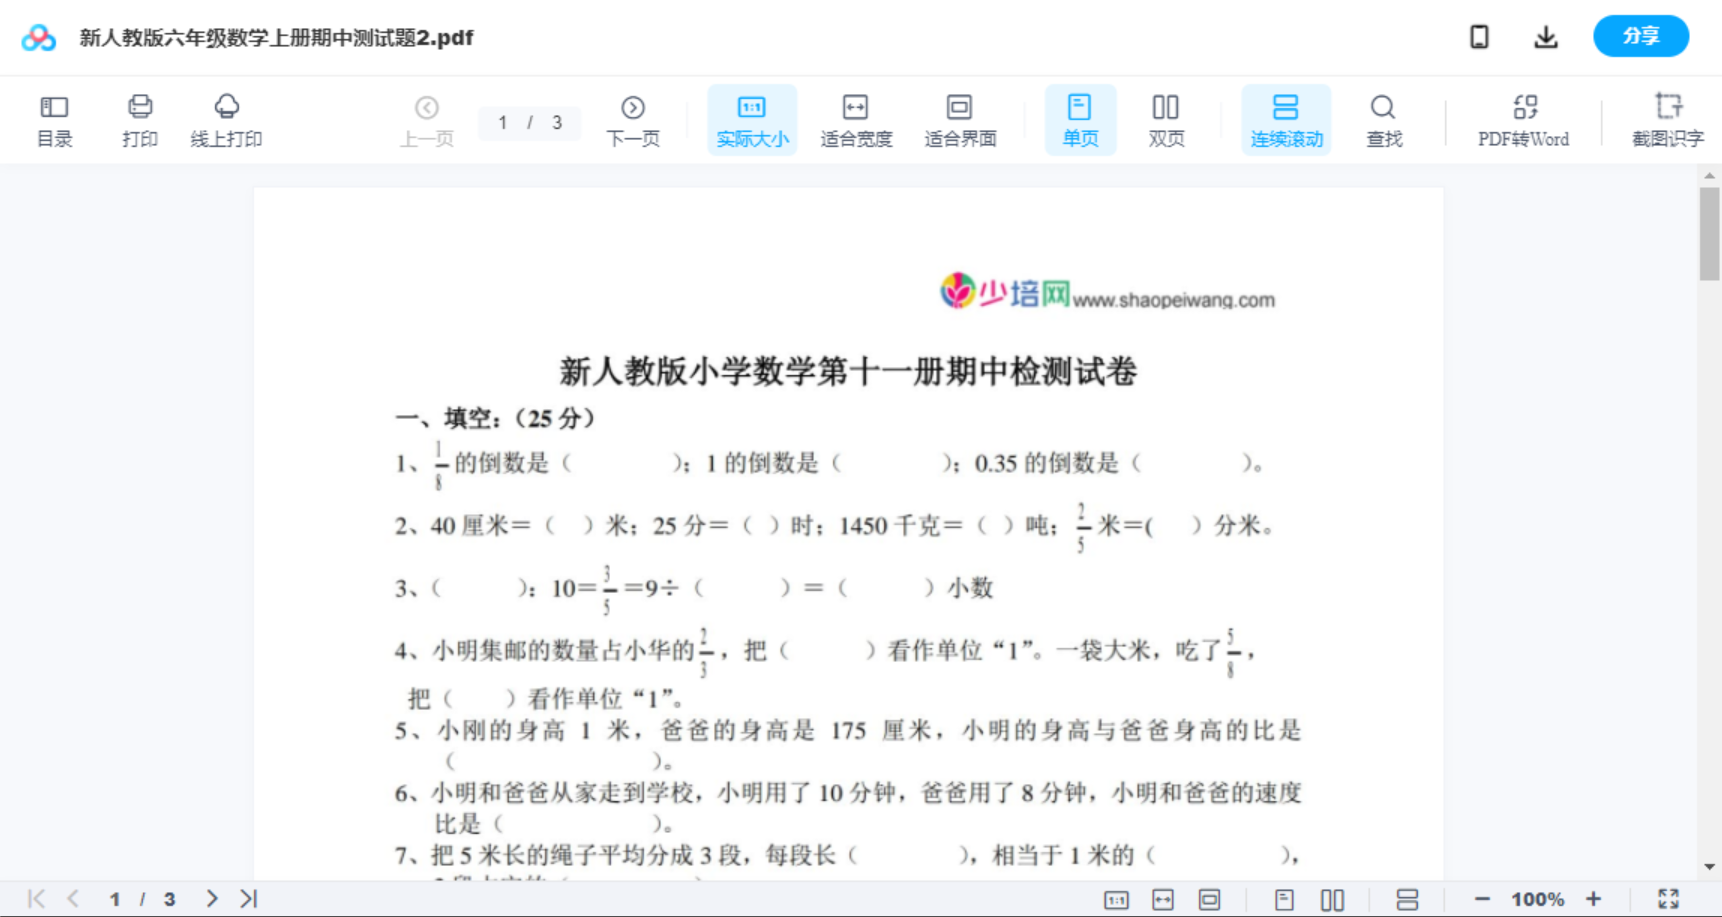
Task: Zoom in with the plus control
Action: (x=1595, y=897)
